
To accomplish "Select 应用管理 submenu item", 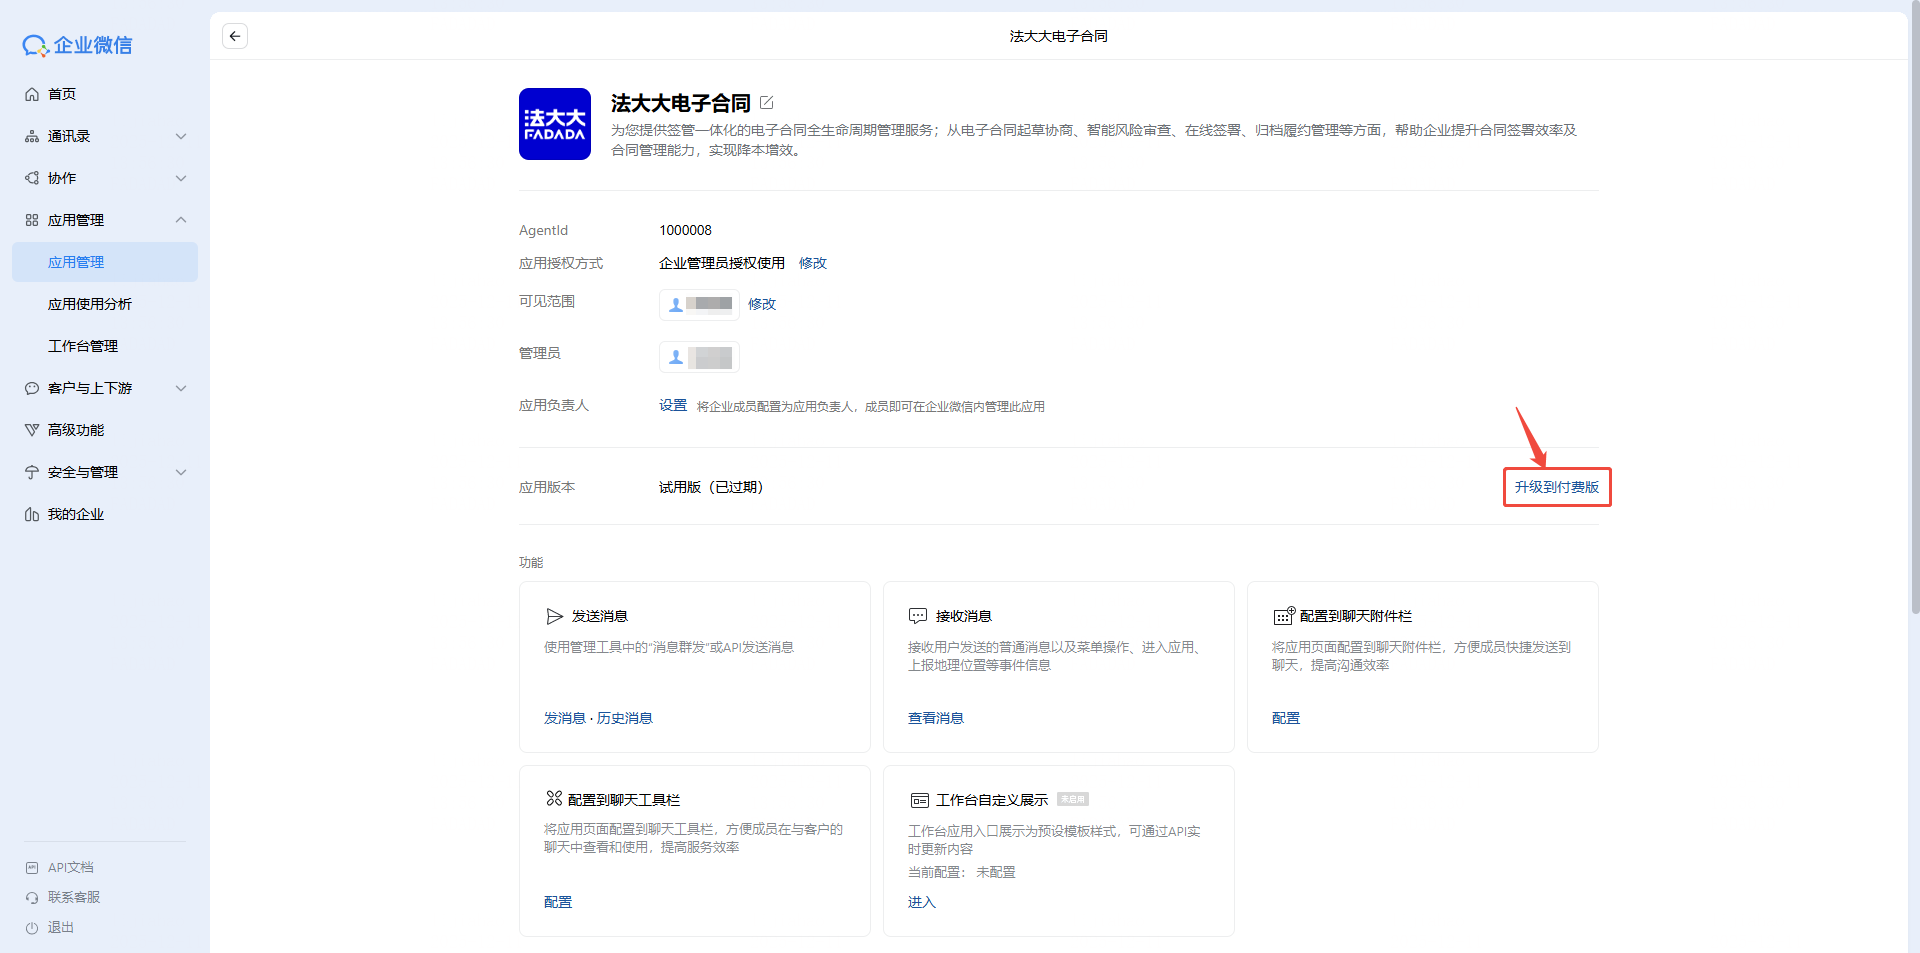I will pos(105,262).
